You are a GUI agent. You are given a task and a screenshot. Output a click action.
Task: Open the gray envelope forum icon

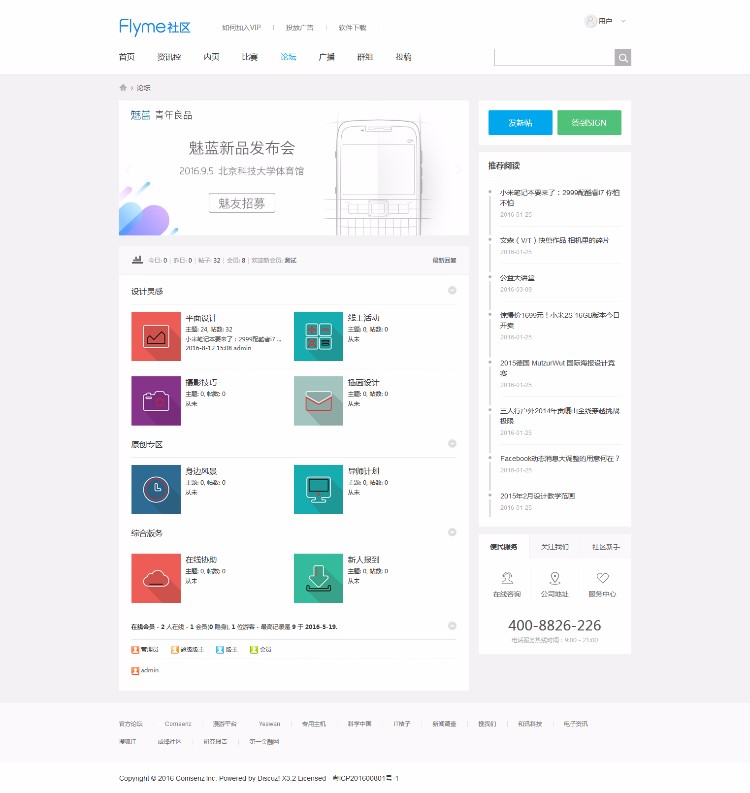(319, 401)
